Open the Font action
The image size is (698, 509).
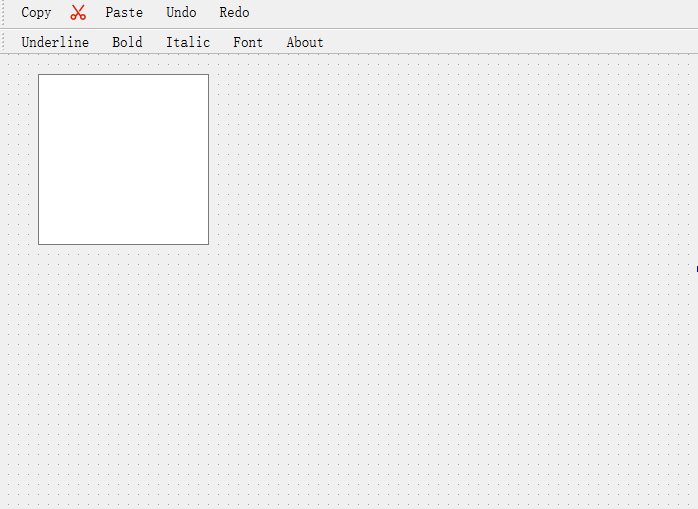tap(248, 42)
